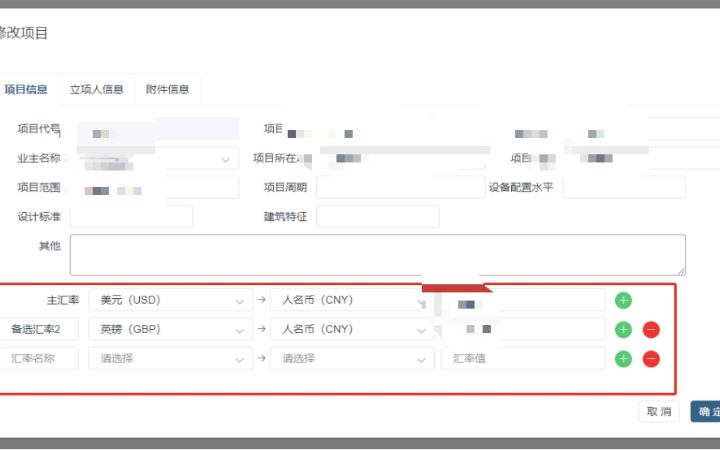
Task: Click the green plus icon in 主汇率 row
Action: point(623,300)
